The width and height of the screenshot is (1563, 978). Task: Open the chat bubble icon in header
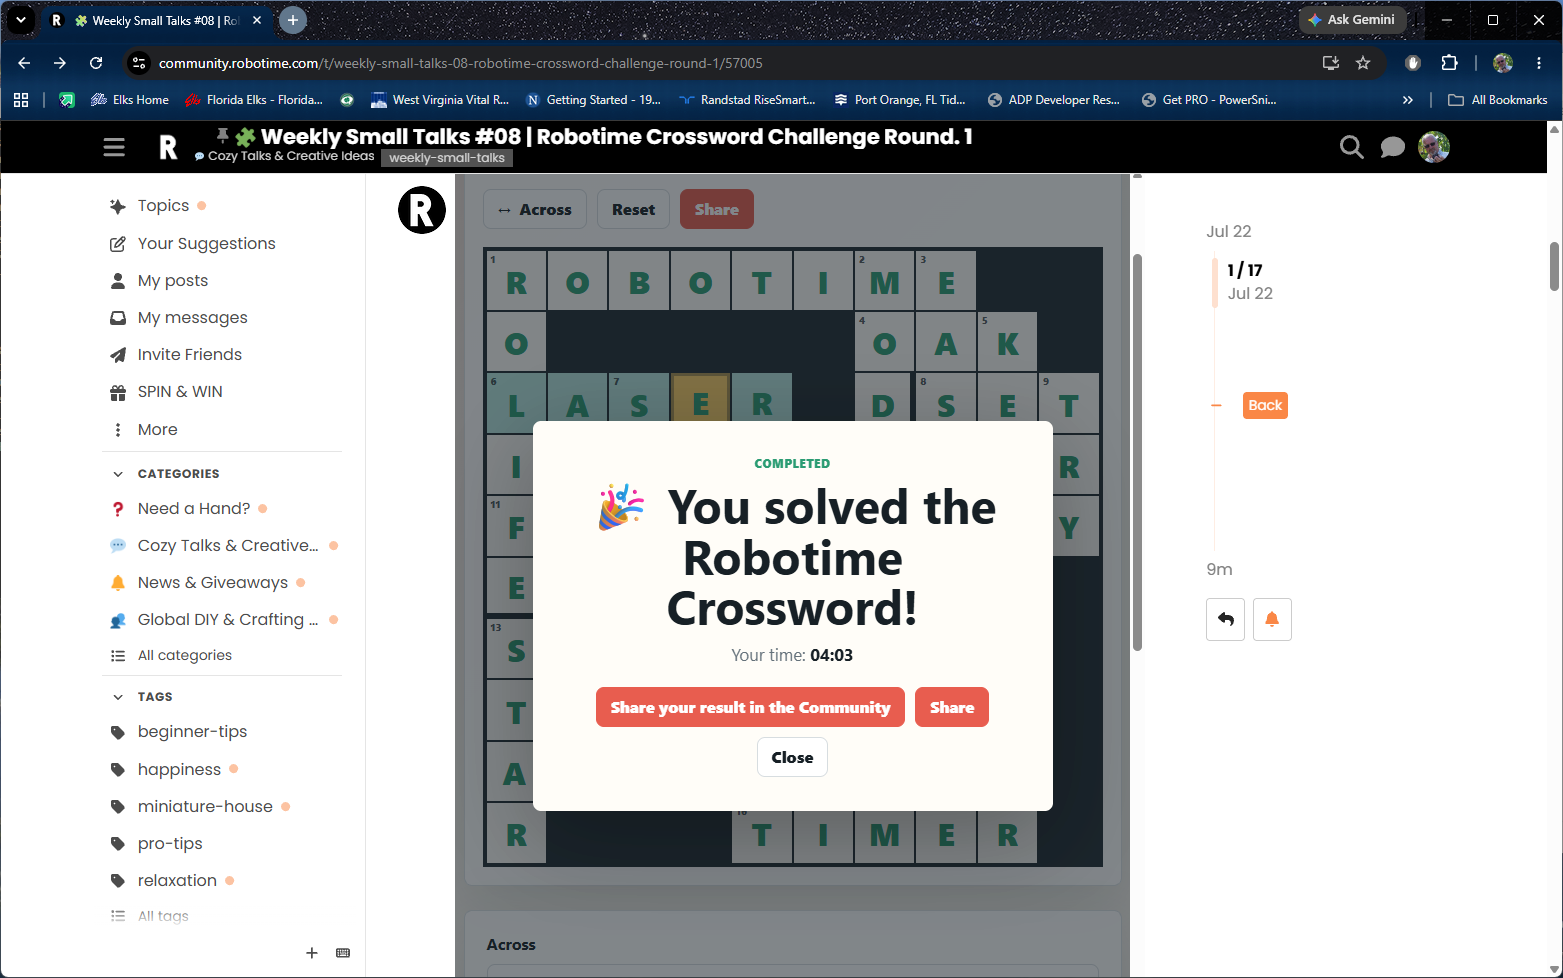[x=1392, y=147]
